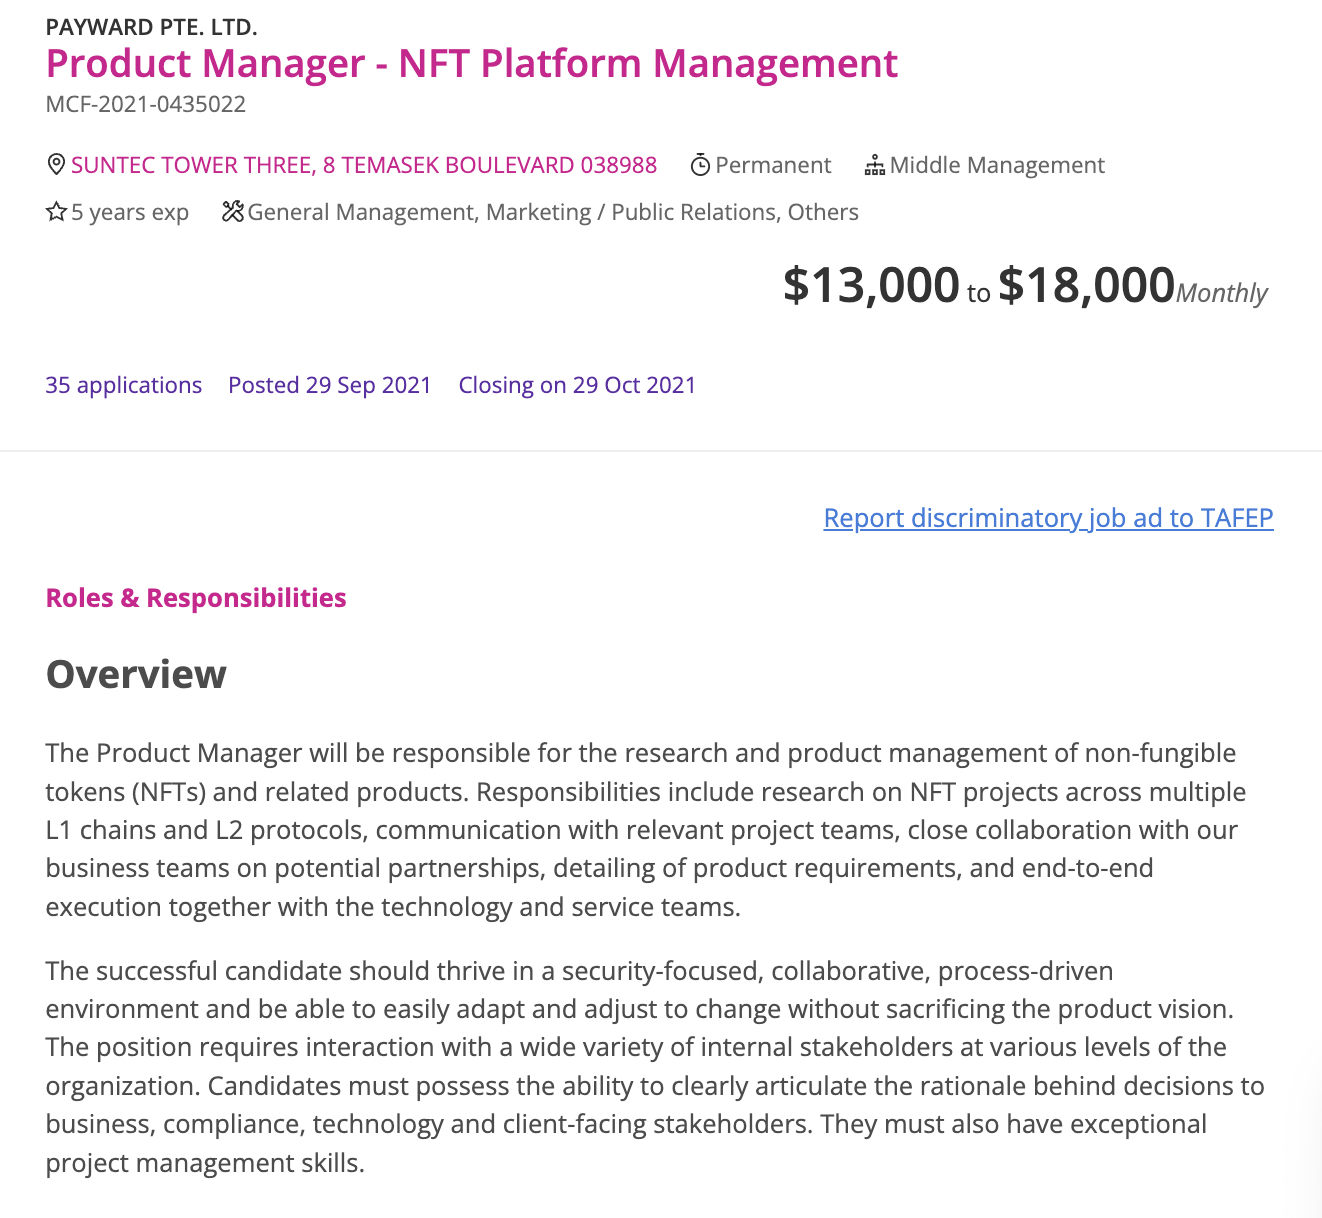Screen dimensions: 1322x1218
Task: Select the job title Product Manager heading
Action: [x=470, y=64]
